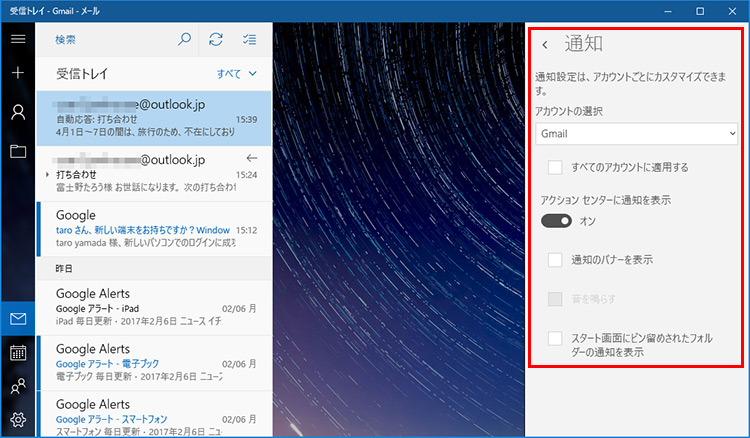The width and height of the screenshot is (750, 438).
Task: Click the 受信トレイ folder heading
Action: (x=82, y=74)
